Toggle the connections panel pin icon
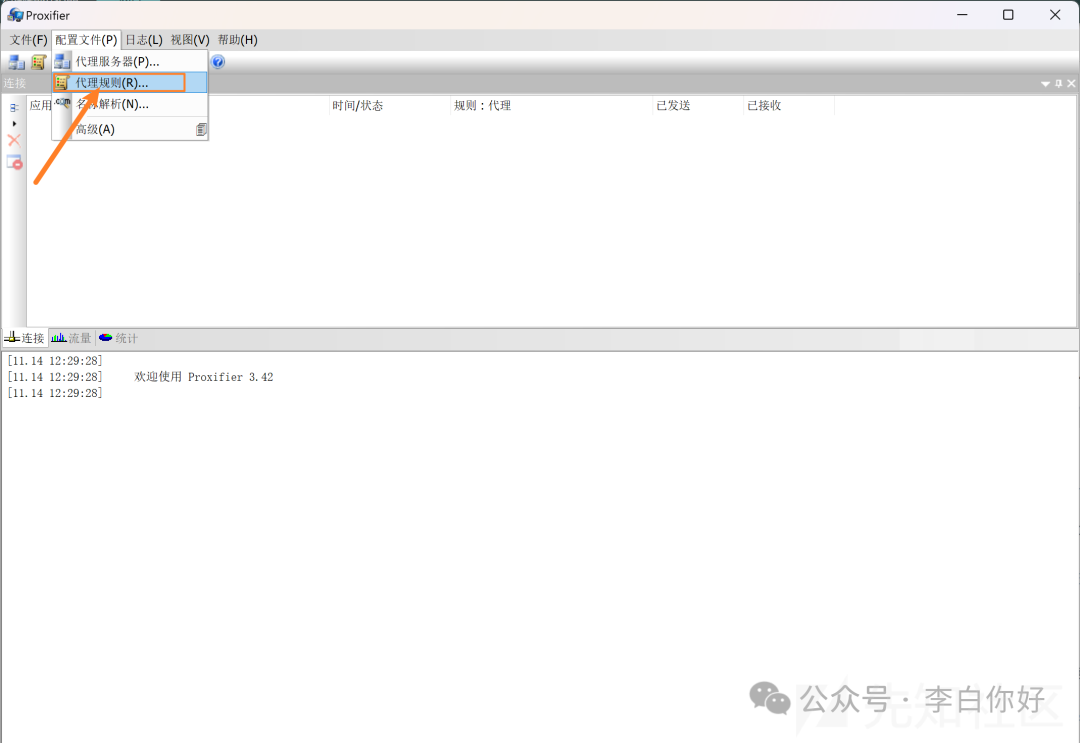 pos(1059,83)
